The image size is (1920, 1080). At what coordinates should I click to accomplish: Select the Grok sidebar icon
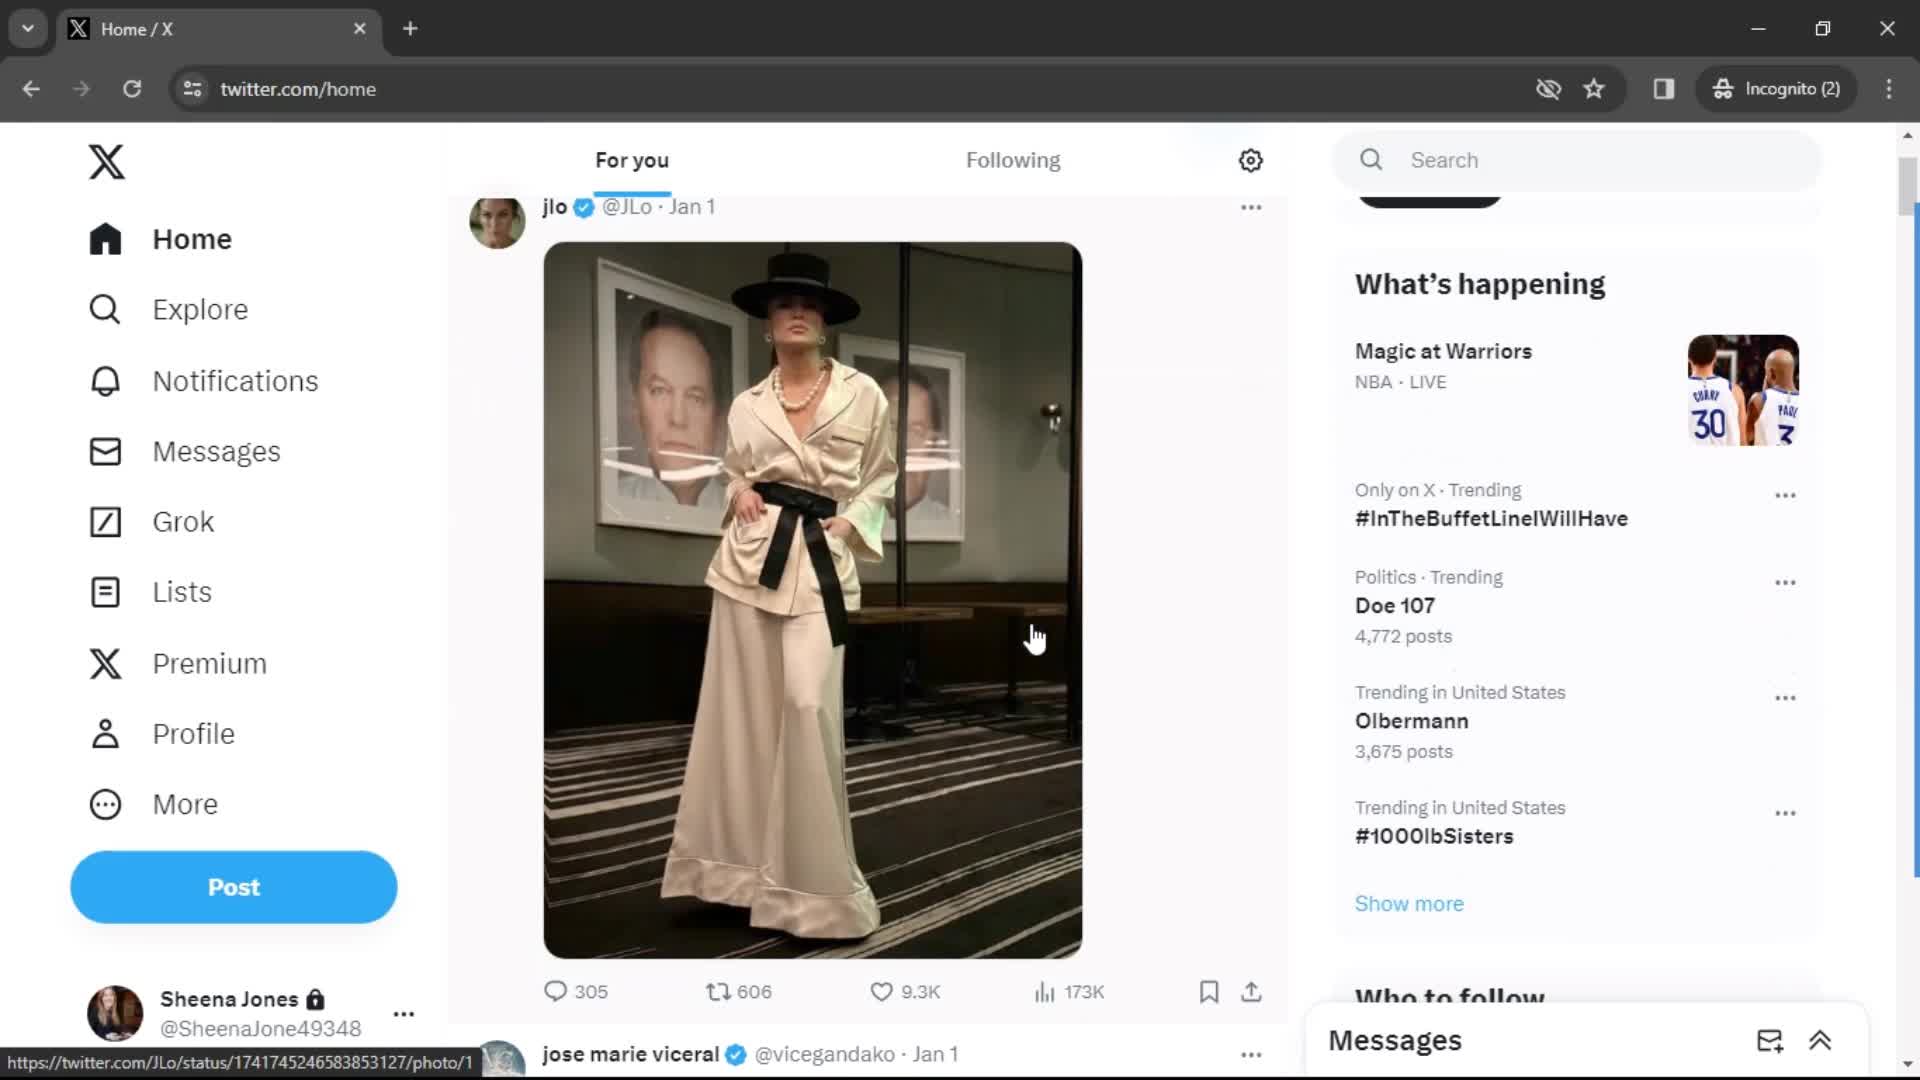tap(105, 521)
